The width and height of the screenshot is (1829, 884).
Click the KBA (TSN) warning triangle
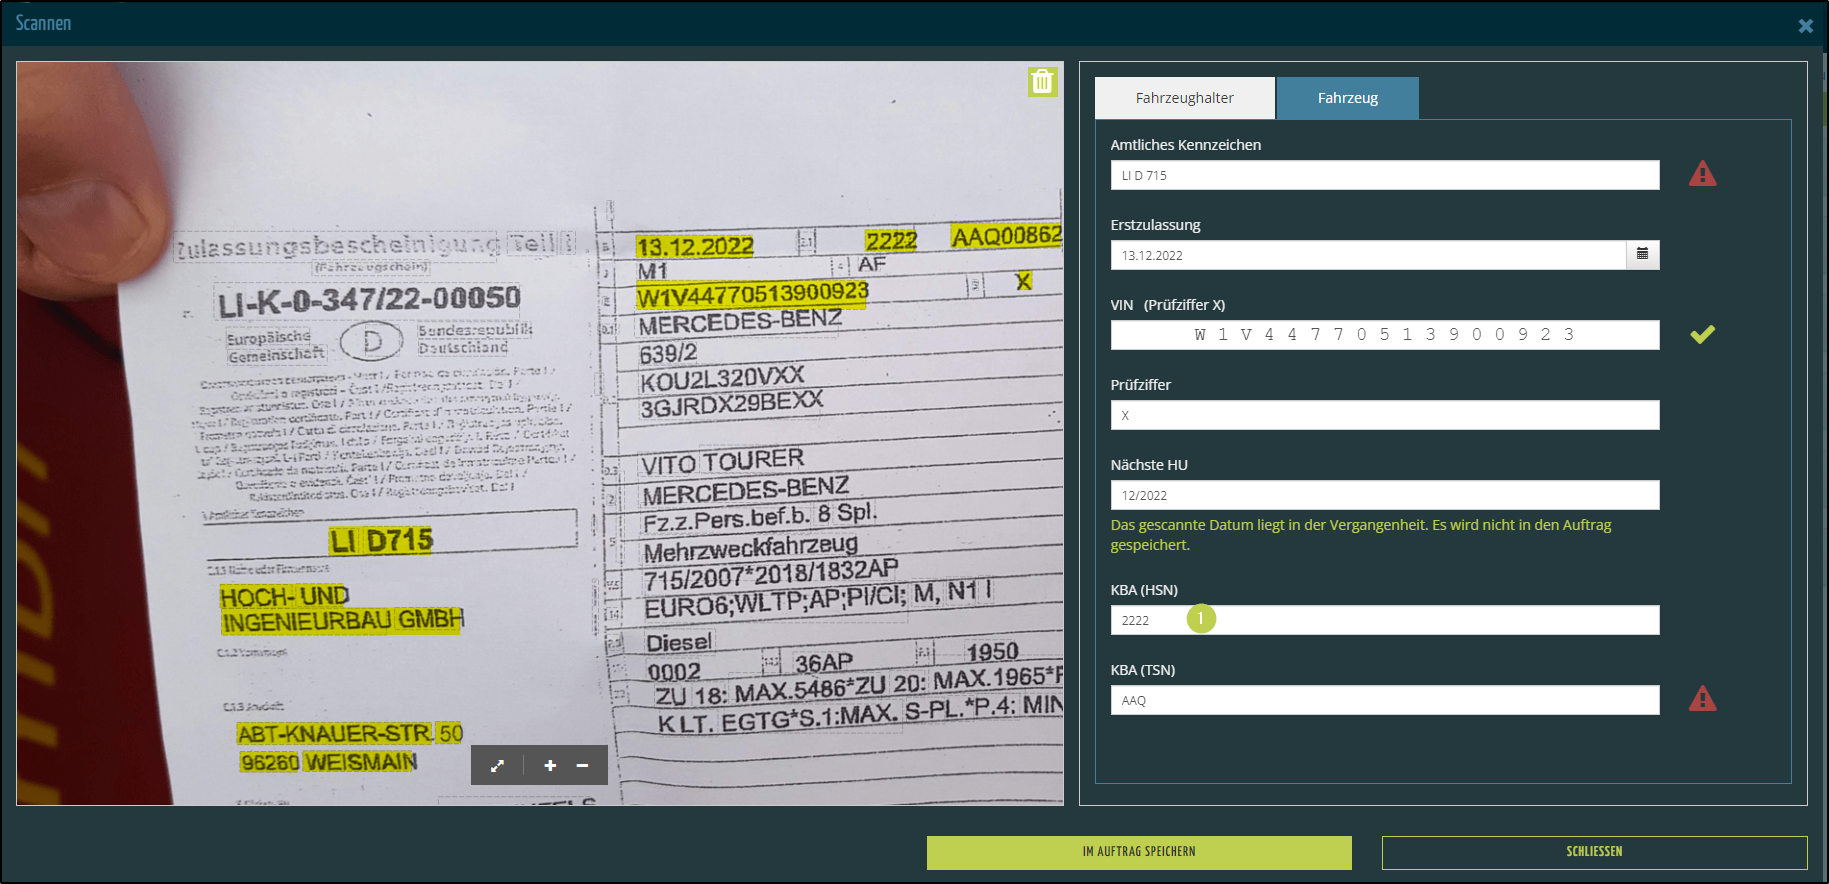pyautogui.click(x=1702, y=699)
